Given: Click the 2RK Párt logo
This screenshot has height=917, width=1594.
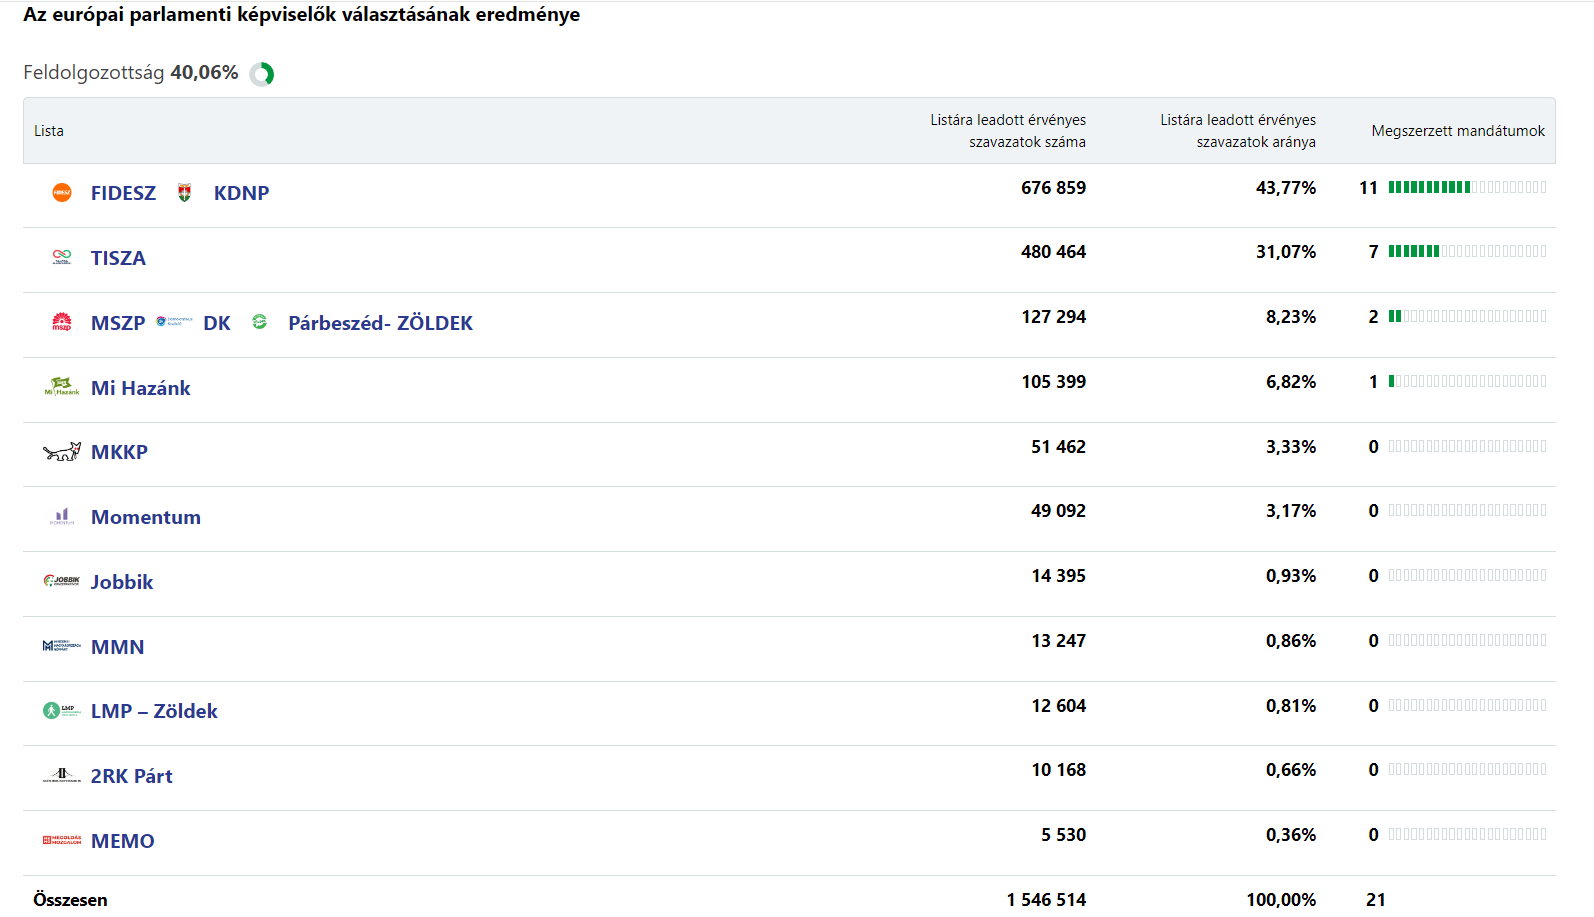Looking at the screenshot, I should pos(62,775).
